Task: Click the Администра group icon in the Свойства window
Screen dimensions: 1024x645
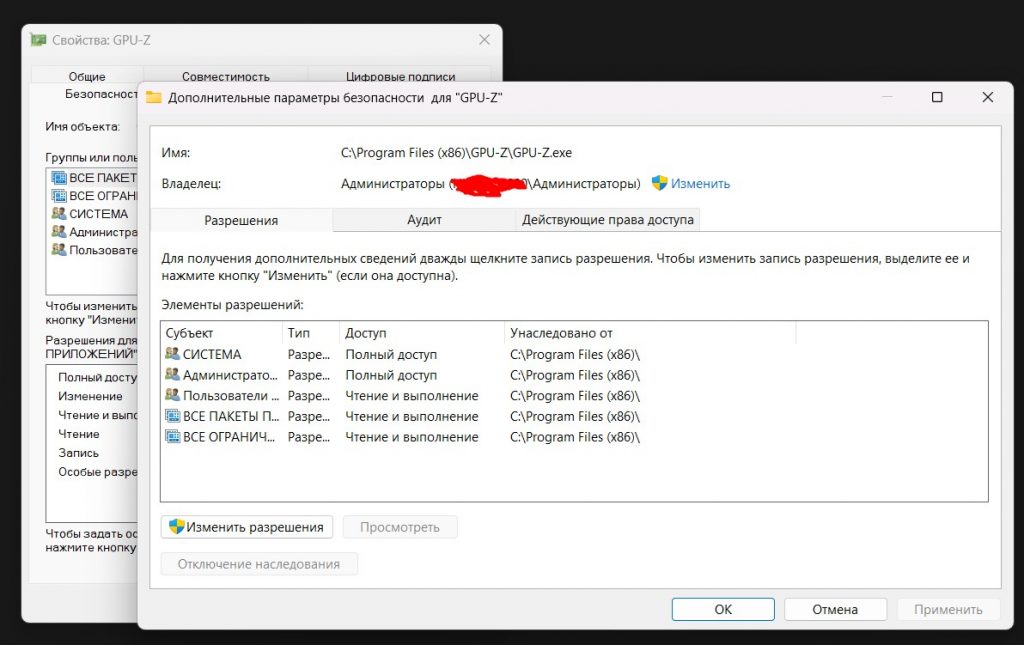Action: tap(59, 232)
